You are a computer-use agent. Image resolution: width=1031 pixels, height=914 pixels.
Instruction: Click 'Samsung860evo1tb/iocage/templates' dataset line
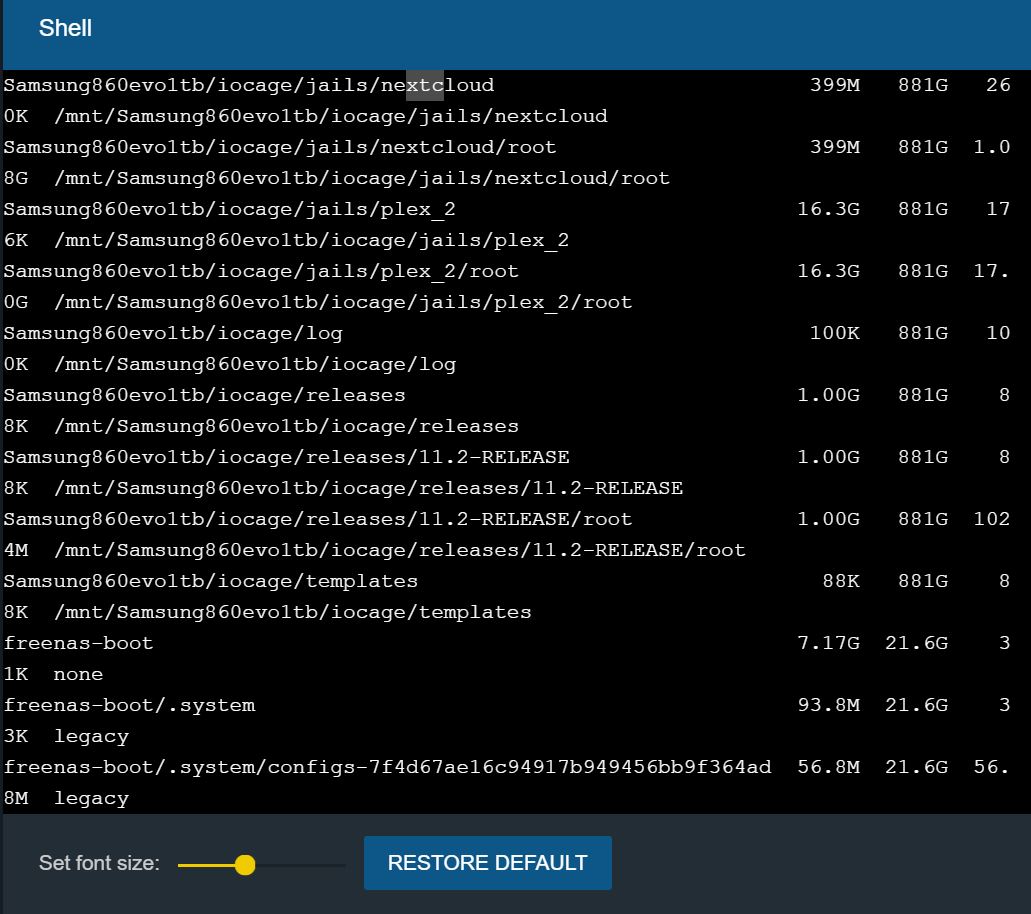[210, 581]
